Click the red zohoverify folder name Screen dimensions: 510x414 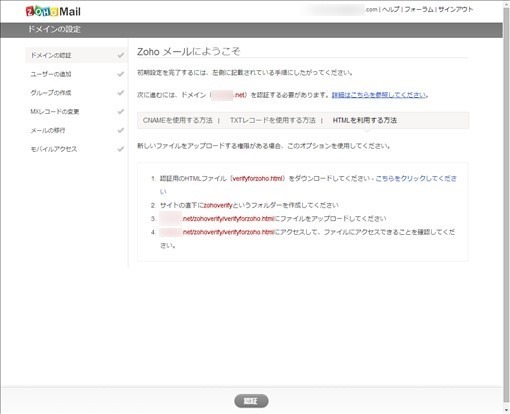coord(218,205)
